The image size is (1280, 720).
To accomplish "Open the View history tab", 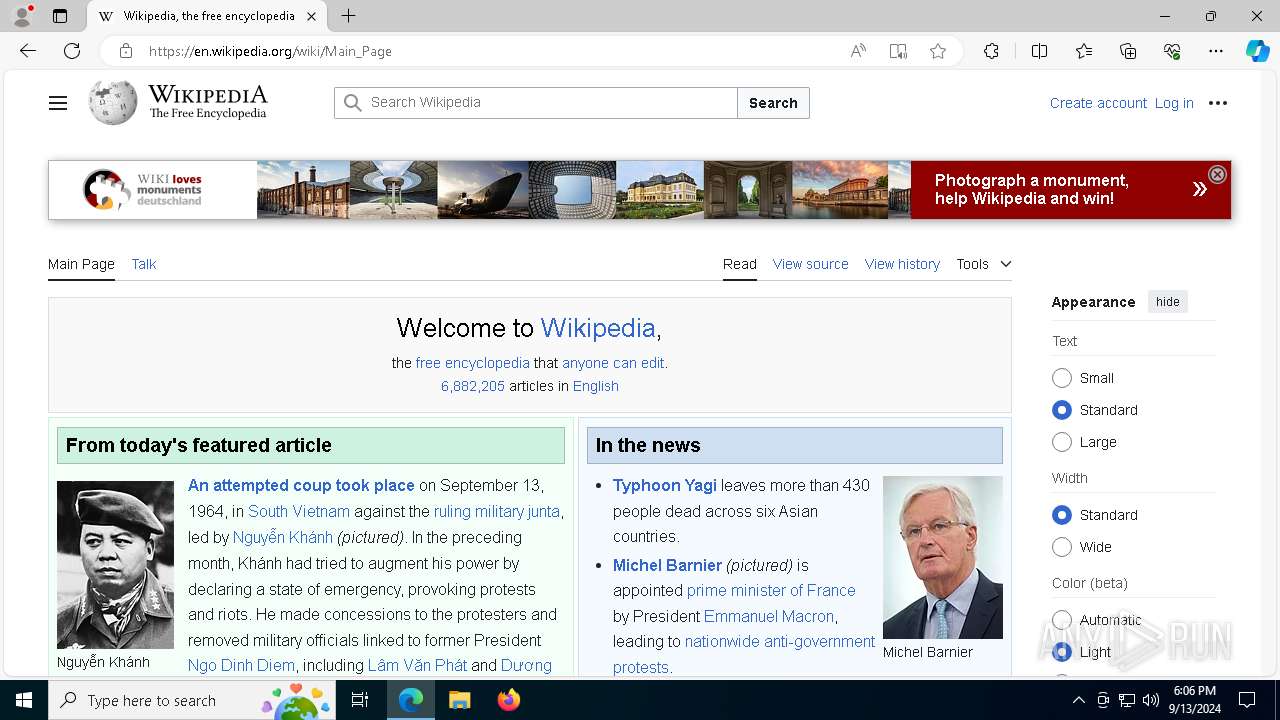I will point(902,264).
